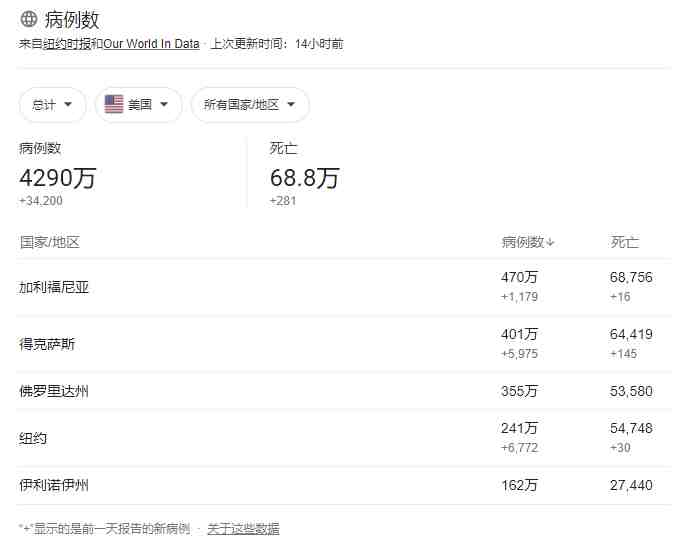691x549 pixels.
Task: Open the 所有国家/地区 dropdown
Action: [250, 105]
